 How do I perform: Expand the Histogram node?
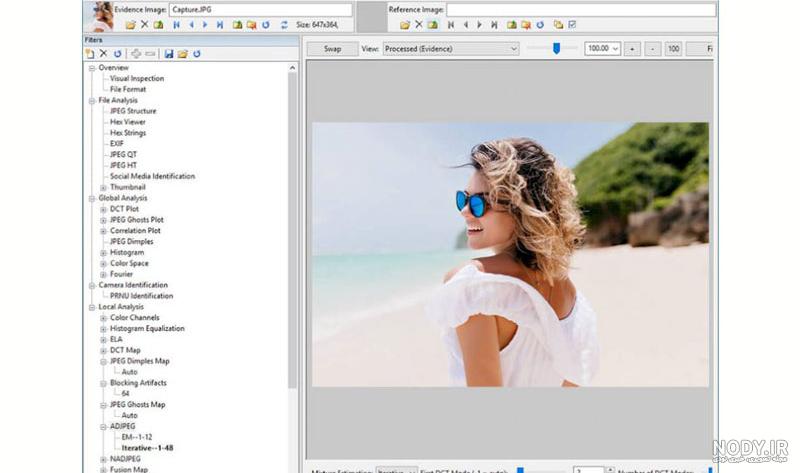point(104,253)
